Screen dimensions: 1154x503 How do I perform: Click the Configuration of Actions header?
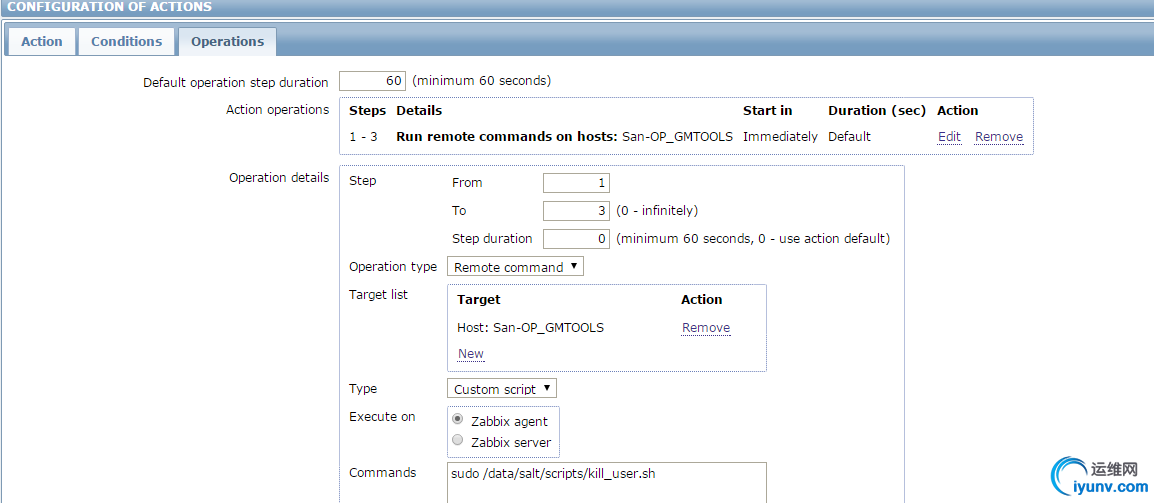click(x=110, y=7)
